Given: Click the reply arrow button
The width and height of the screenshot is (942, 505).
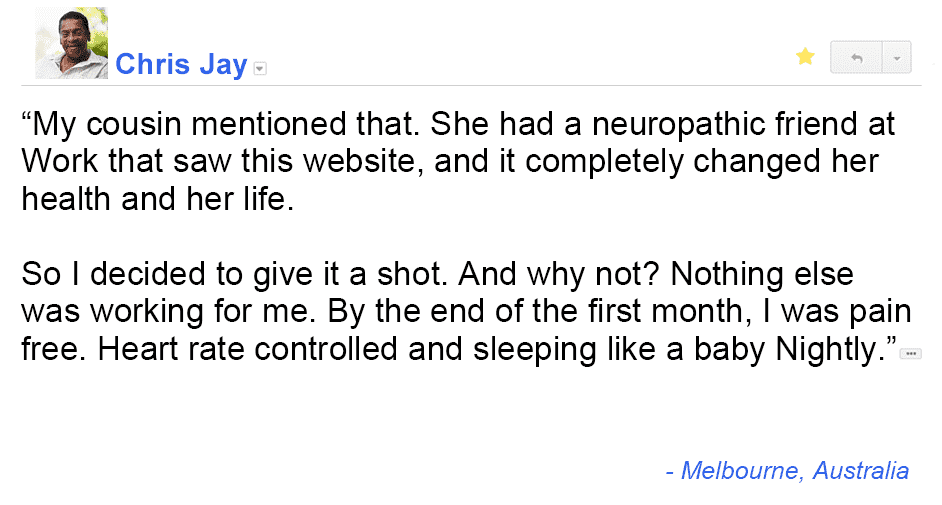Looking at the screenshot, I should [x=857, y=57].
